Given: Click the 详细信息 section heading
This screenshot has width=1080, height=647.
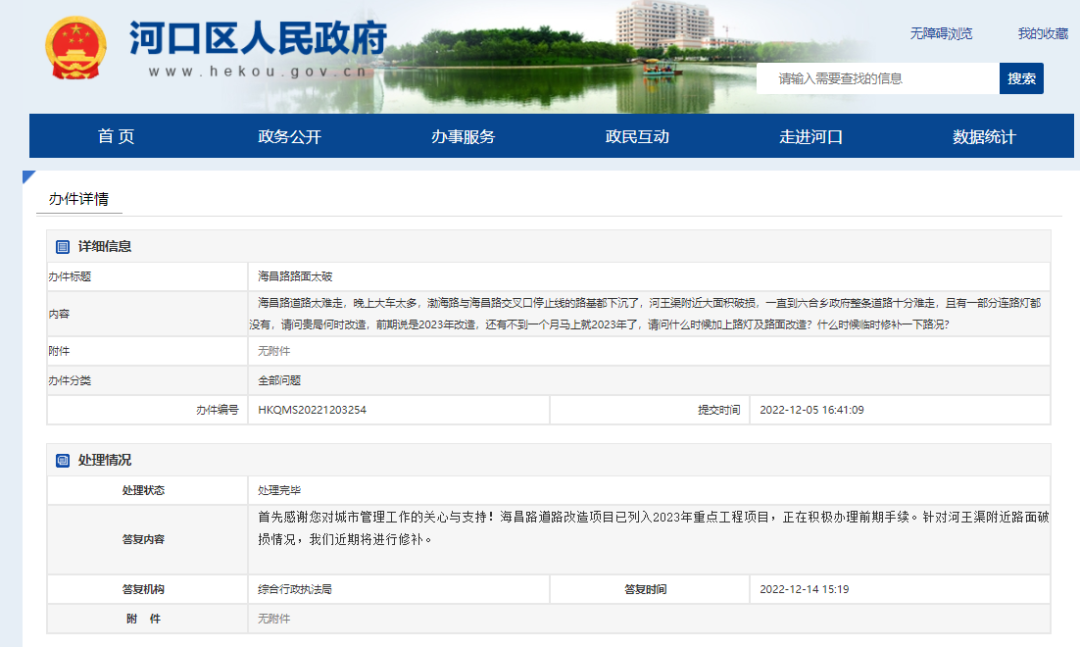Looking at the screenshot, I should click(x=105, y=247).
